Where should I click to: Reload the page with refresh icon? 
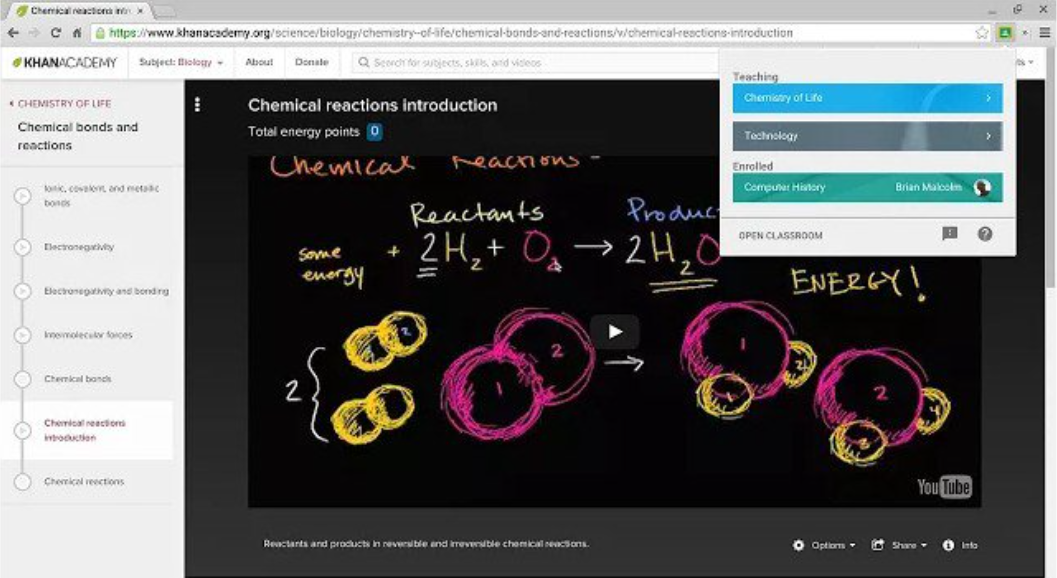55,32
